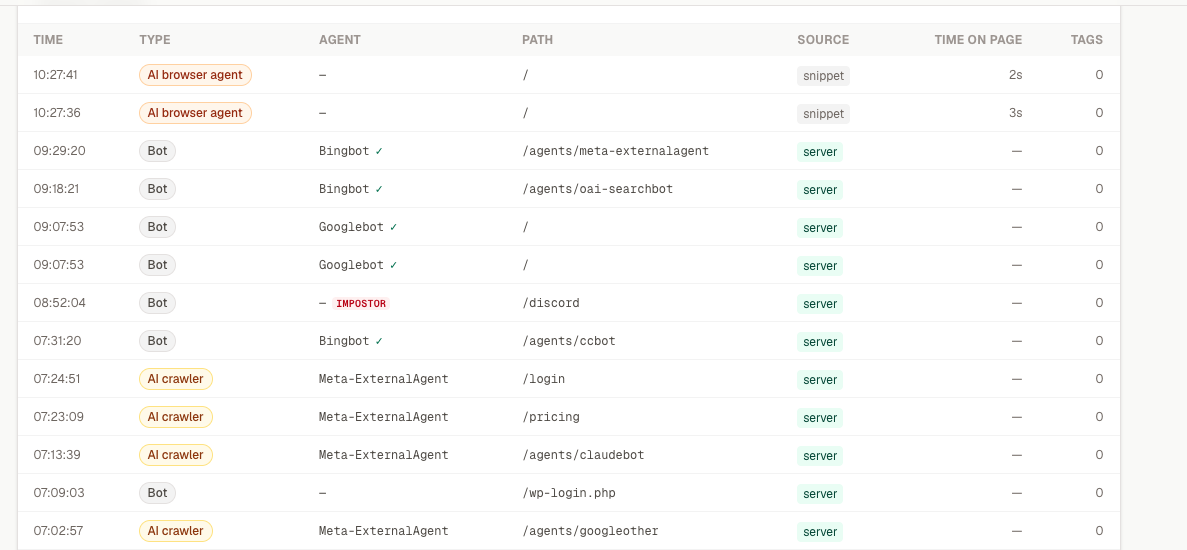Click Bingbot agent name in the /agents/ccbot row
Image resolution: width=1187 pixels, height=550 pixels.
[x=344, y=340]
